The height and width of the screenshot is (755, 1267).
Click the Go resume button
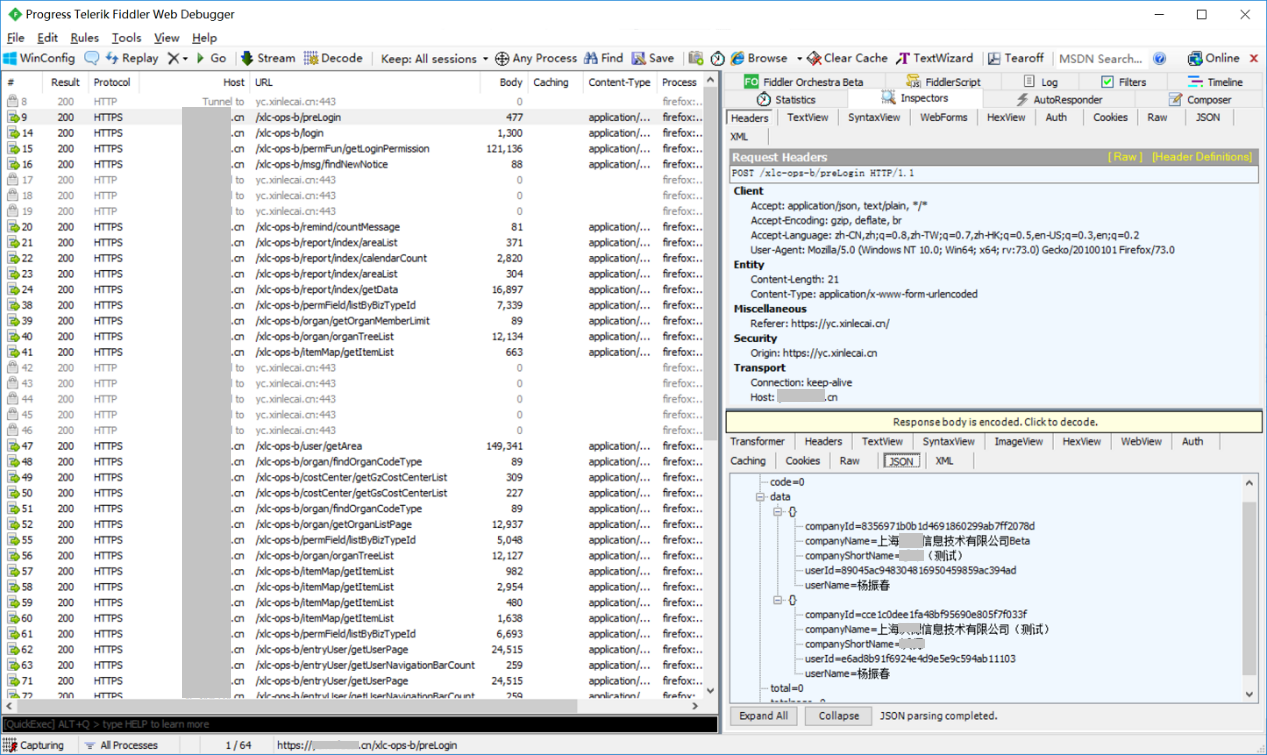click(211, 58)
